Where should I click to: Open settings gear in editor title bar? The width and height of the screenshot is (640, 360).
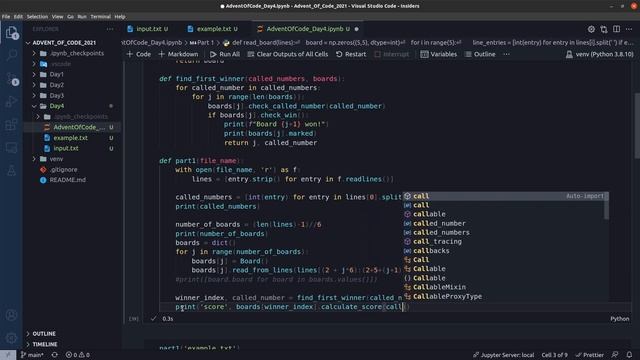591,29
